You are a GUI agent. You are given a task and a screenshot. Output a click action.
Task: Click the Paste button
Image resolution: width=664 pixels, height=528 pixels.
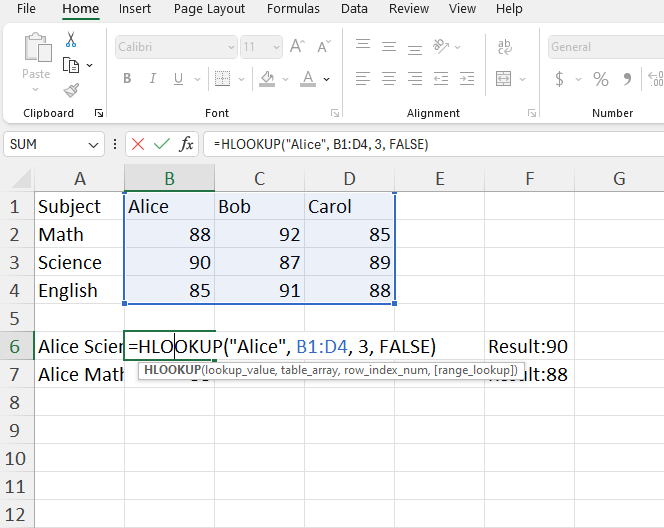[36, 57]
